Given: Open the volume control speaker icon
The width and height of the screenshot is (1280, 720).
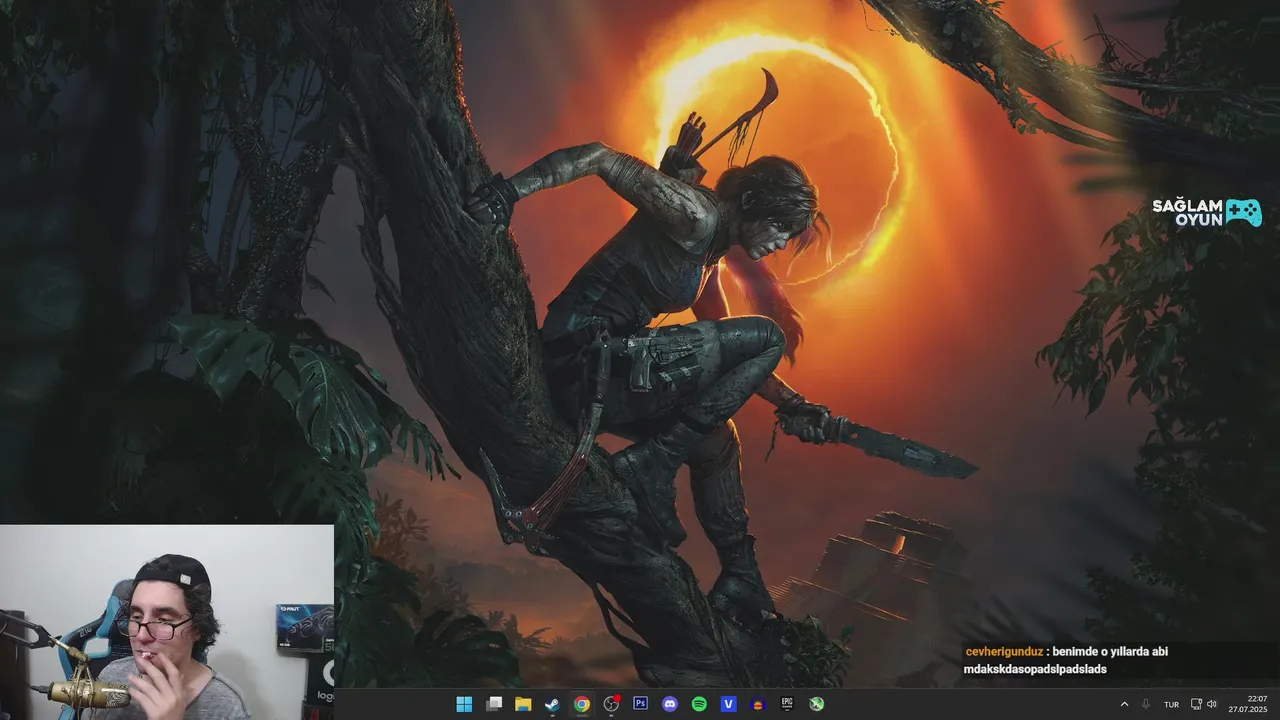Looking at the screenshot, I should [1212, 704].
